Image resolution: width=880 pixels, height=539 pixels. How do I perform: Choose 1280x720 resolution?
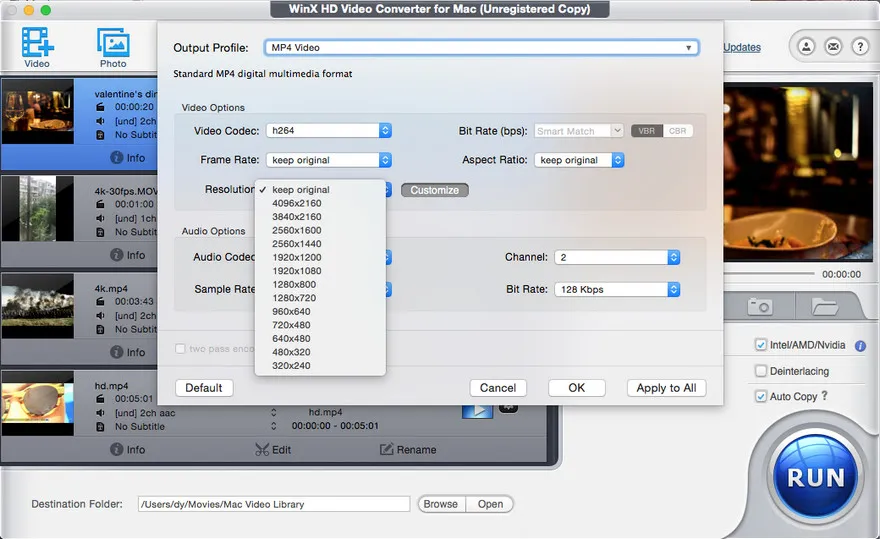click(320, 298)
